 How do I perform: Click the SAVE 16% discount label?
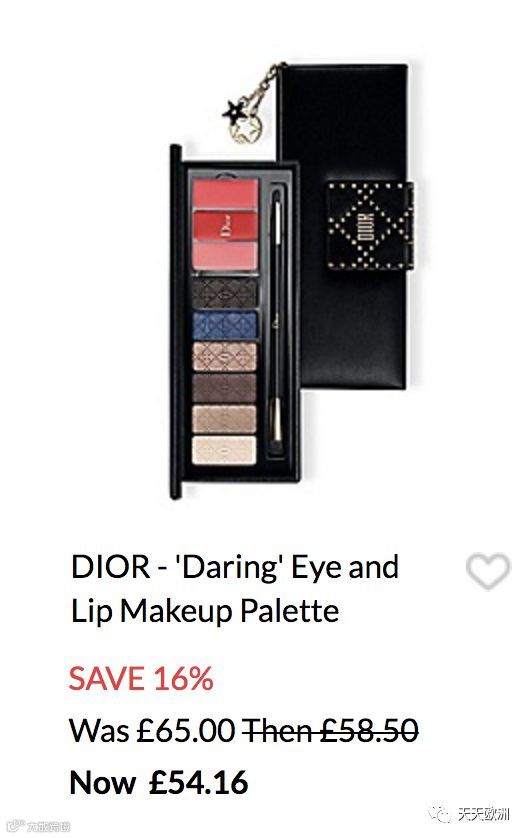[x=141, y=678]
